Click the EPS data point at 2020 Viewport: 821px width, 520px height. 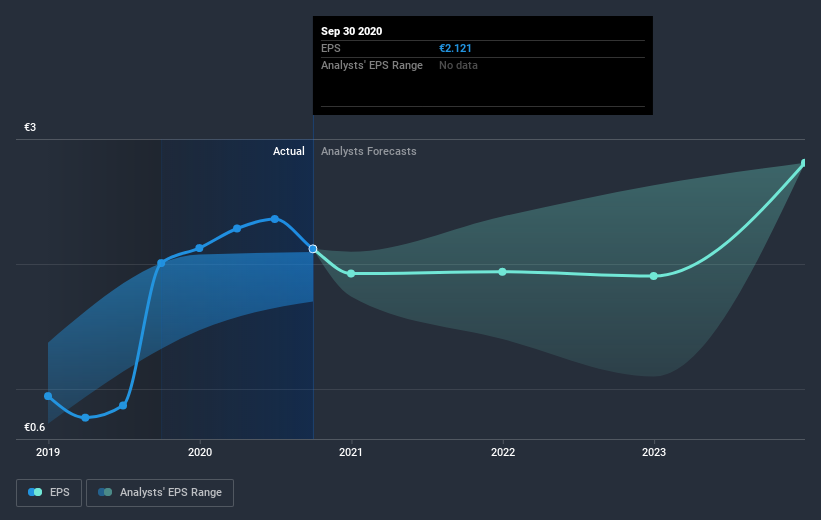(199, 248)
